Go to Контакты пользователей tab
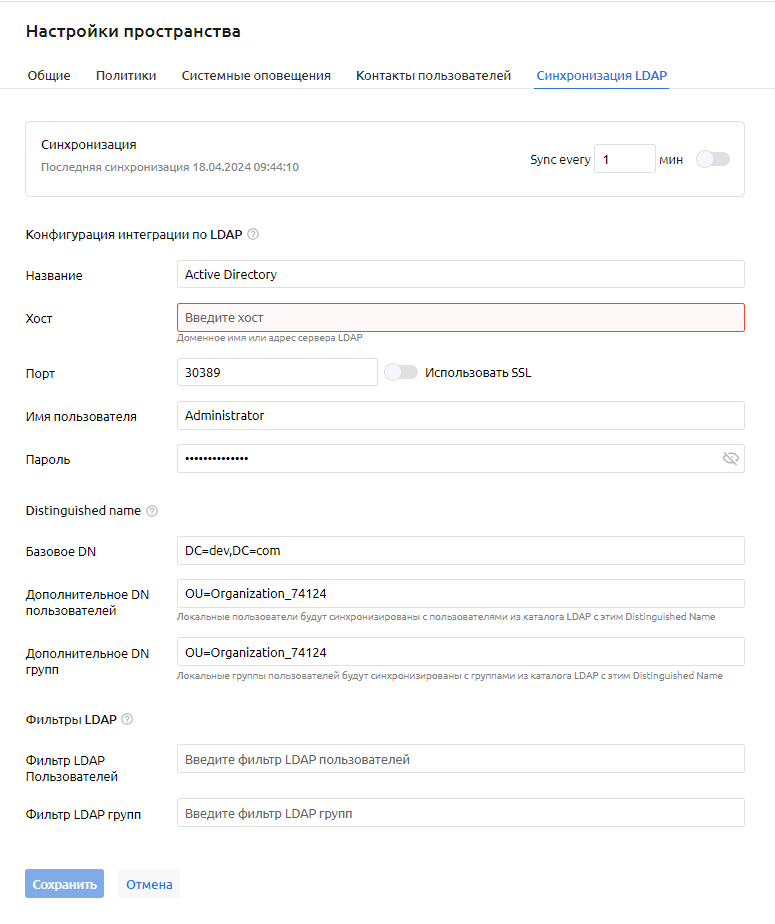Screen dimensions: 775x924 433,76
